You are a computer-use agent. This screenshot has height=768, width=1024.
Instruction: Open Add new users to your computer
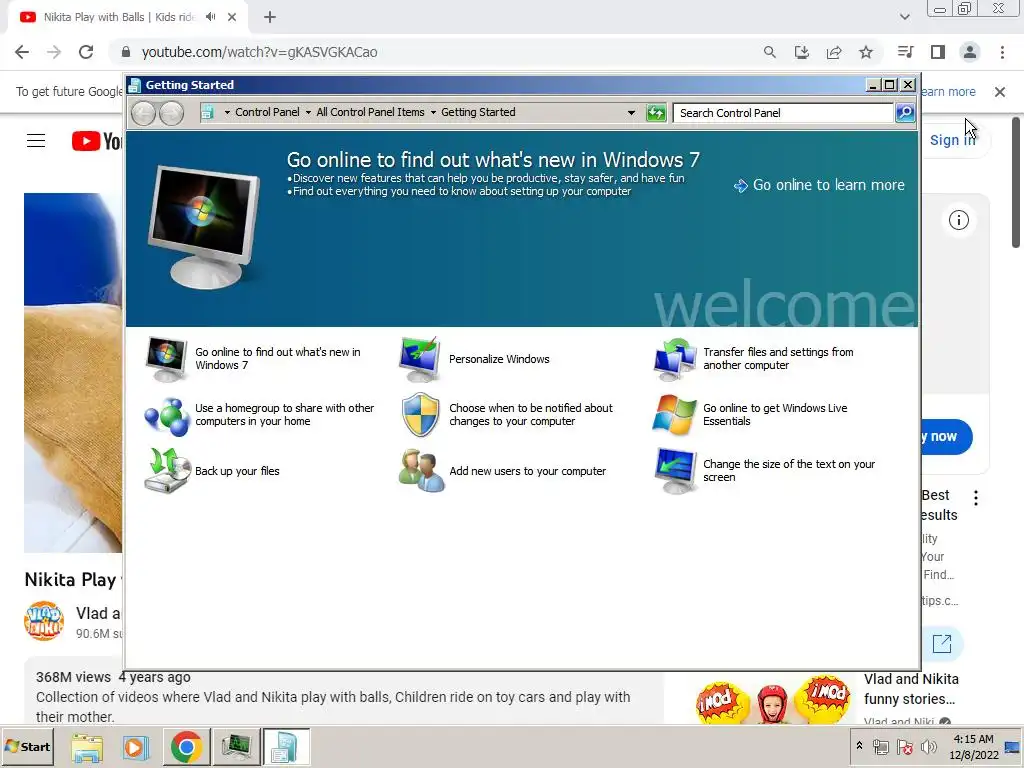pos(528,471)
